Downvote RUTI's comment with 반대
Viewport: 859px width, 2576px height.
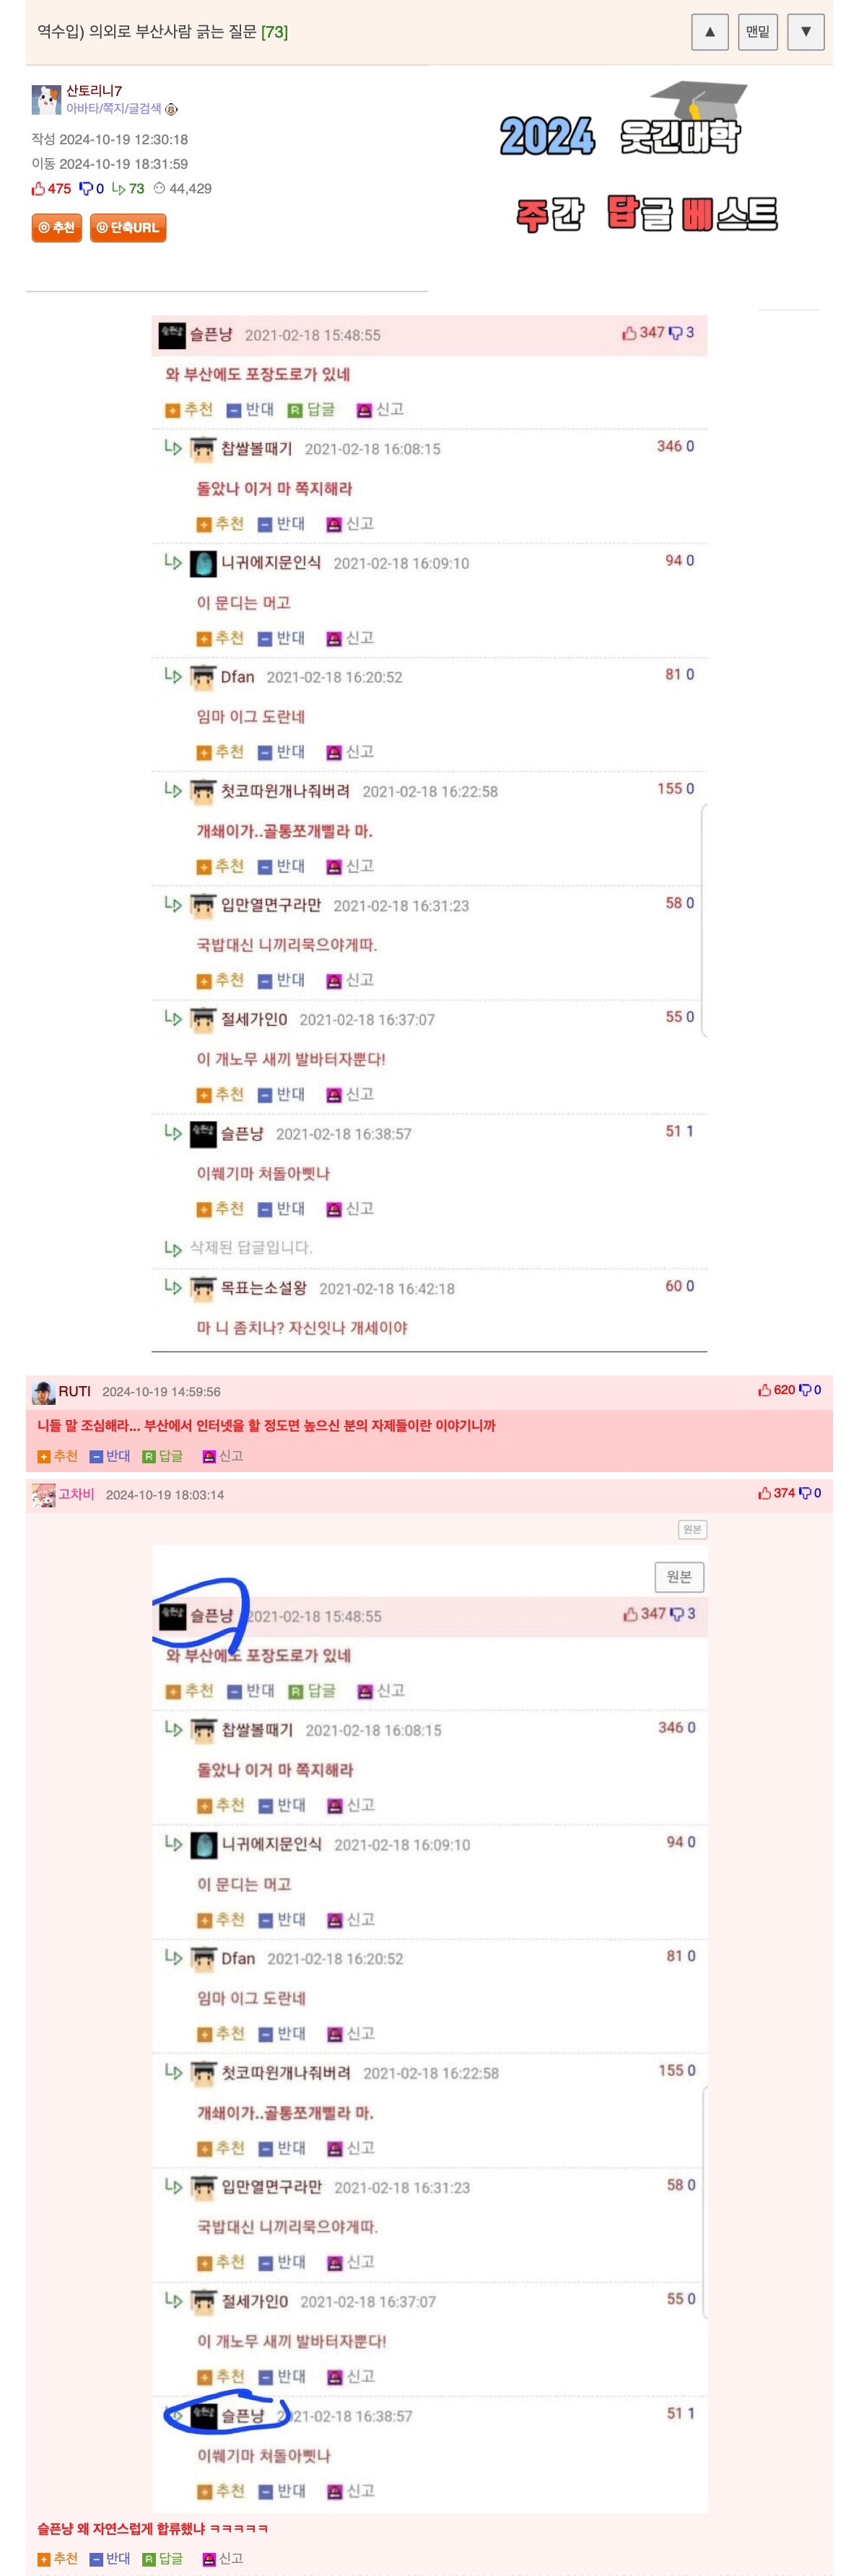tap(110, 1456)
